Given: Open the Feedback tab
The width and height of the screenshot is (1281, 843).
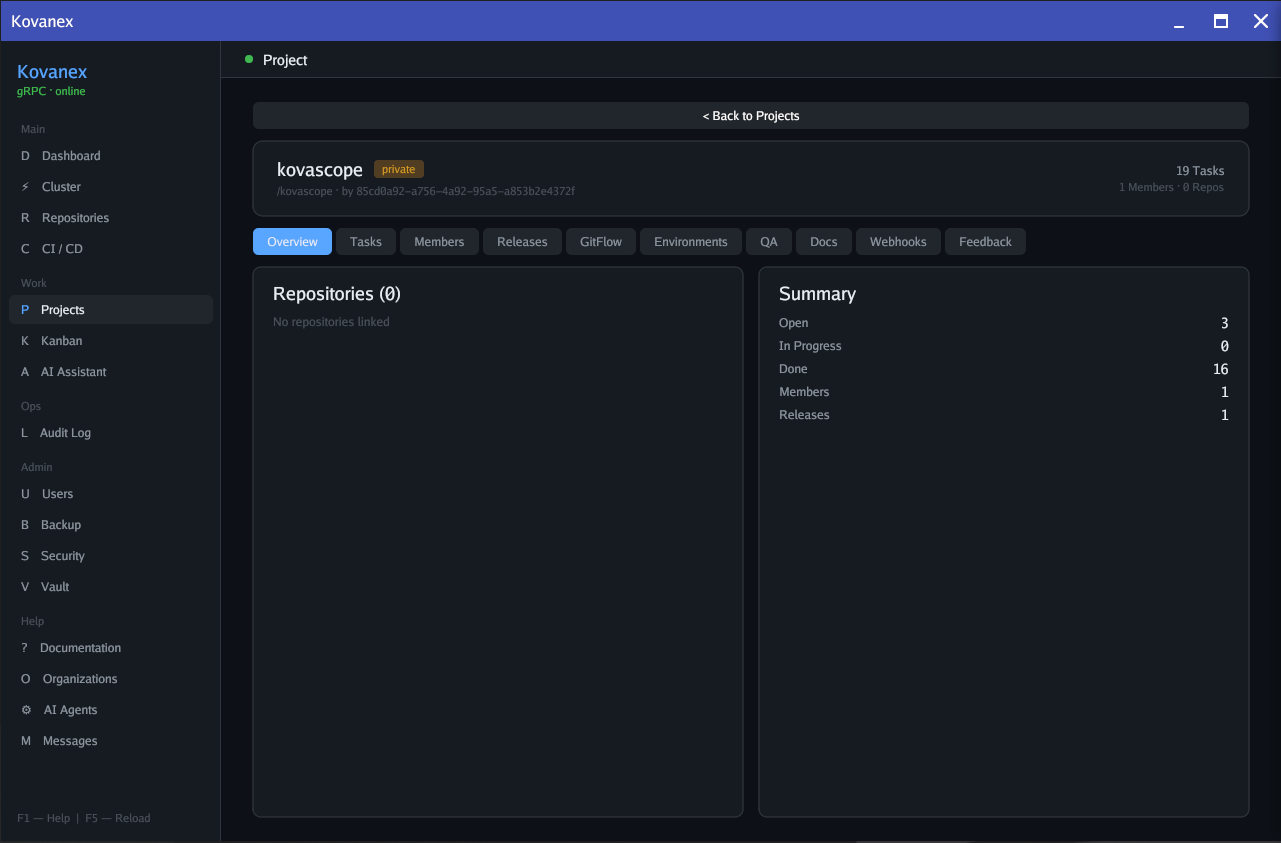Looking at the screenshot, I should (985, 241).
